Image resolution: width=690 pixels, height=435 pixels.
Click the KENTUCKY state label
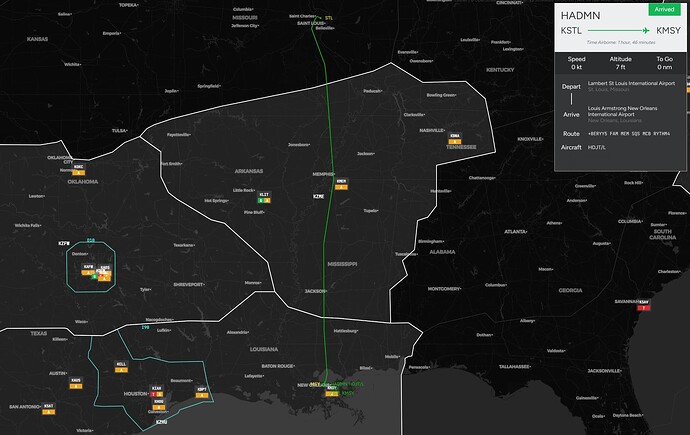500,70
